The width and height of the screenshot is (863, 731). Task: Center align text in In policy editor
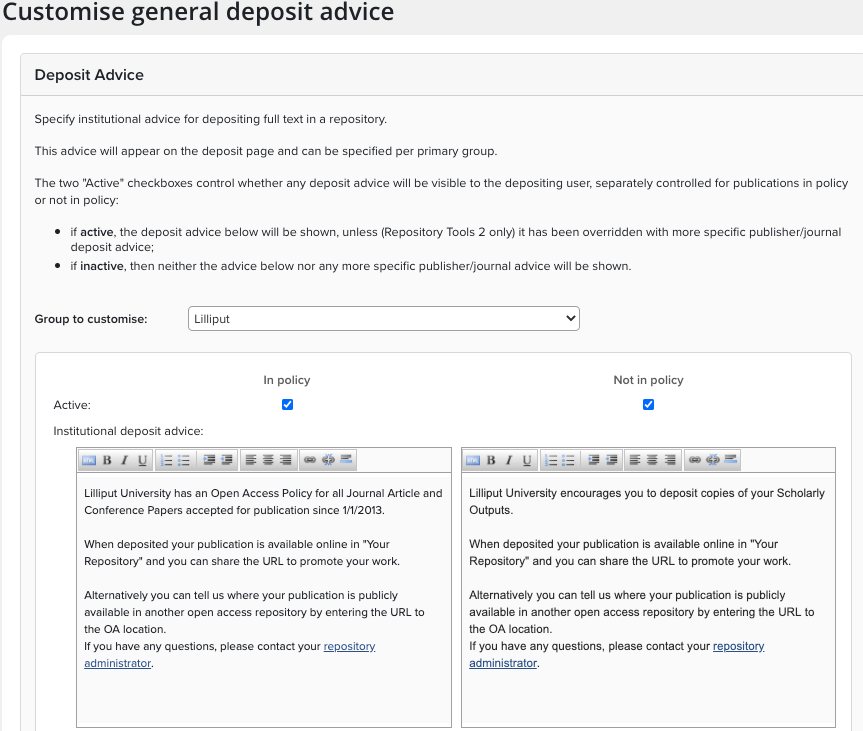[x=269, y=460]
